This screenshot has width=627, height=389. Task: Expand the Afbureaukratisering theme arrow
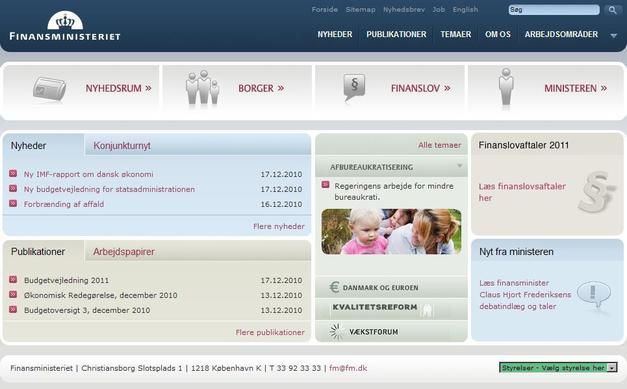click(x=459, y=166)
